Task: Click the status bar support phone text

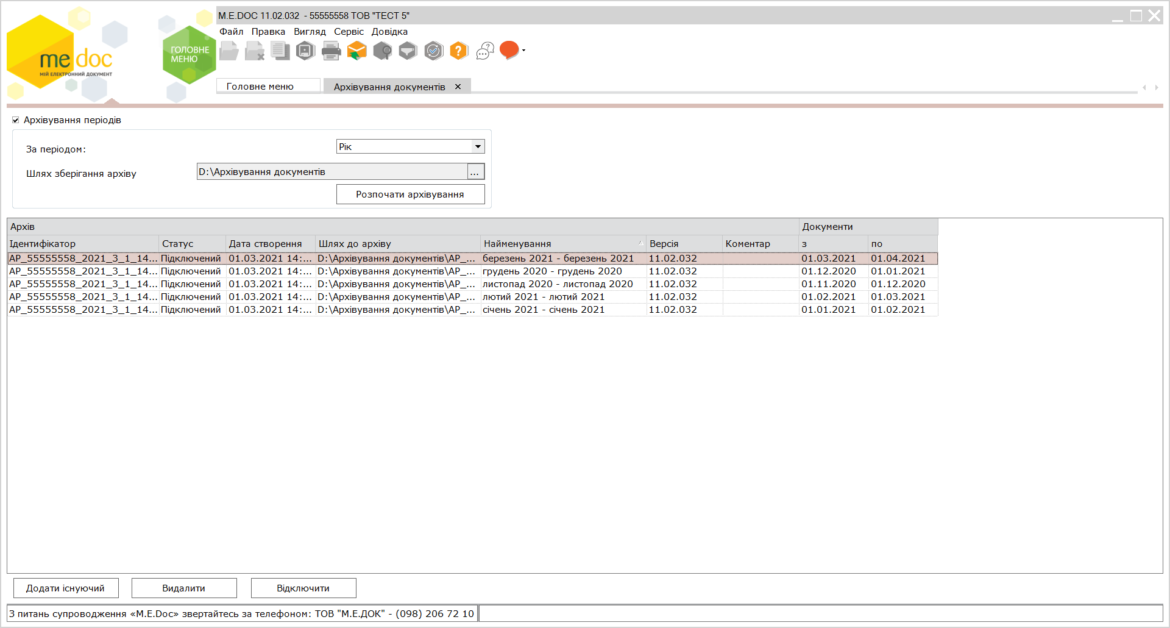Action: coord(242,614)
